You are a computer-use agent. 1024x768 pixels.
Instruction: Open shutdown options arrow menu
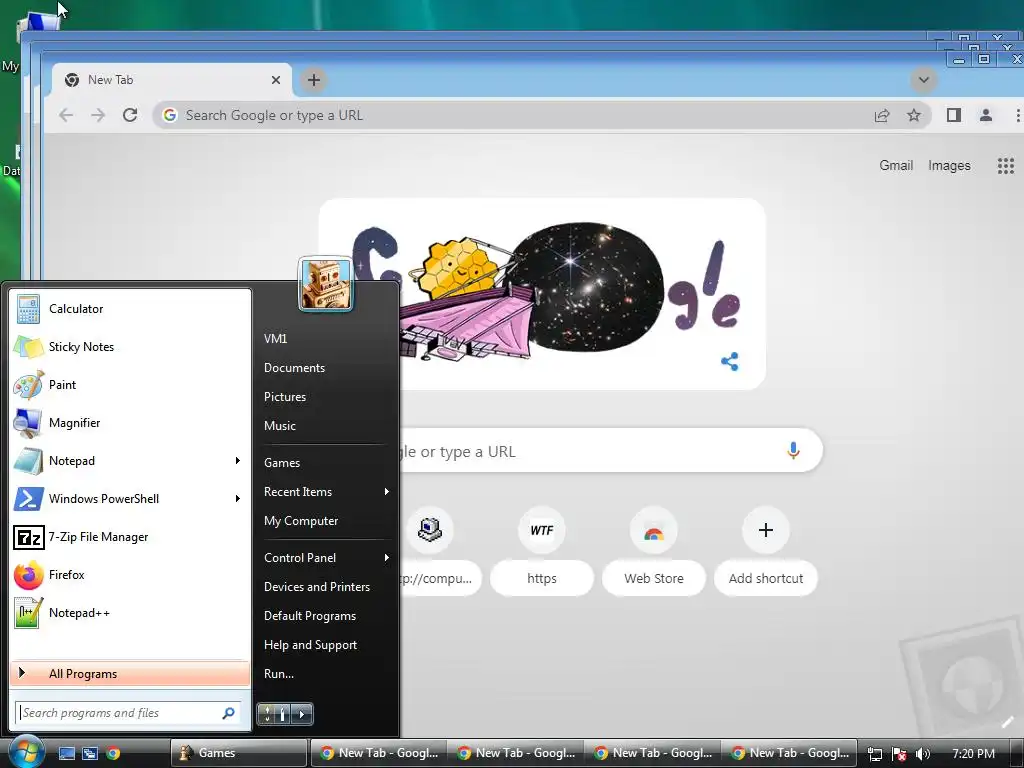302,714
